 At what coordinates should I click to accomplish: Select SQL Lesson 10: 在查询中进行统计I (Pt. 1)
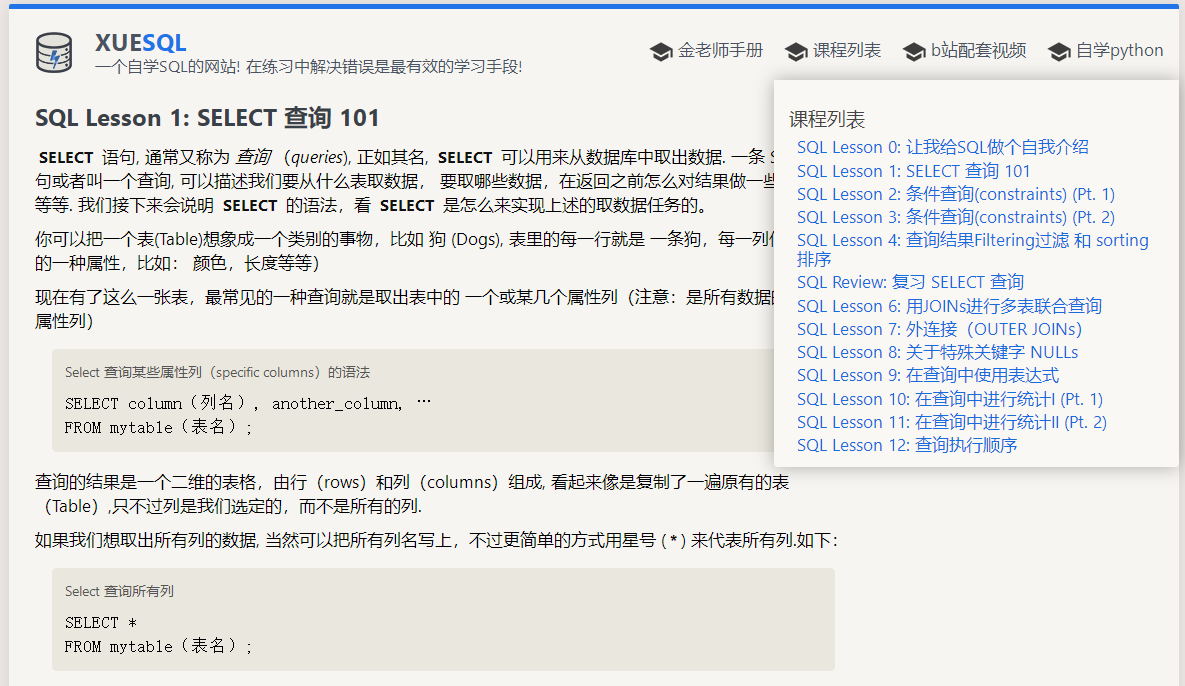pos(950,399)
